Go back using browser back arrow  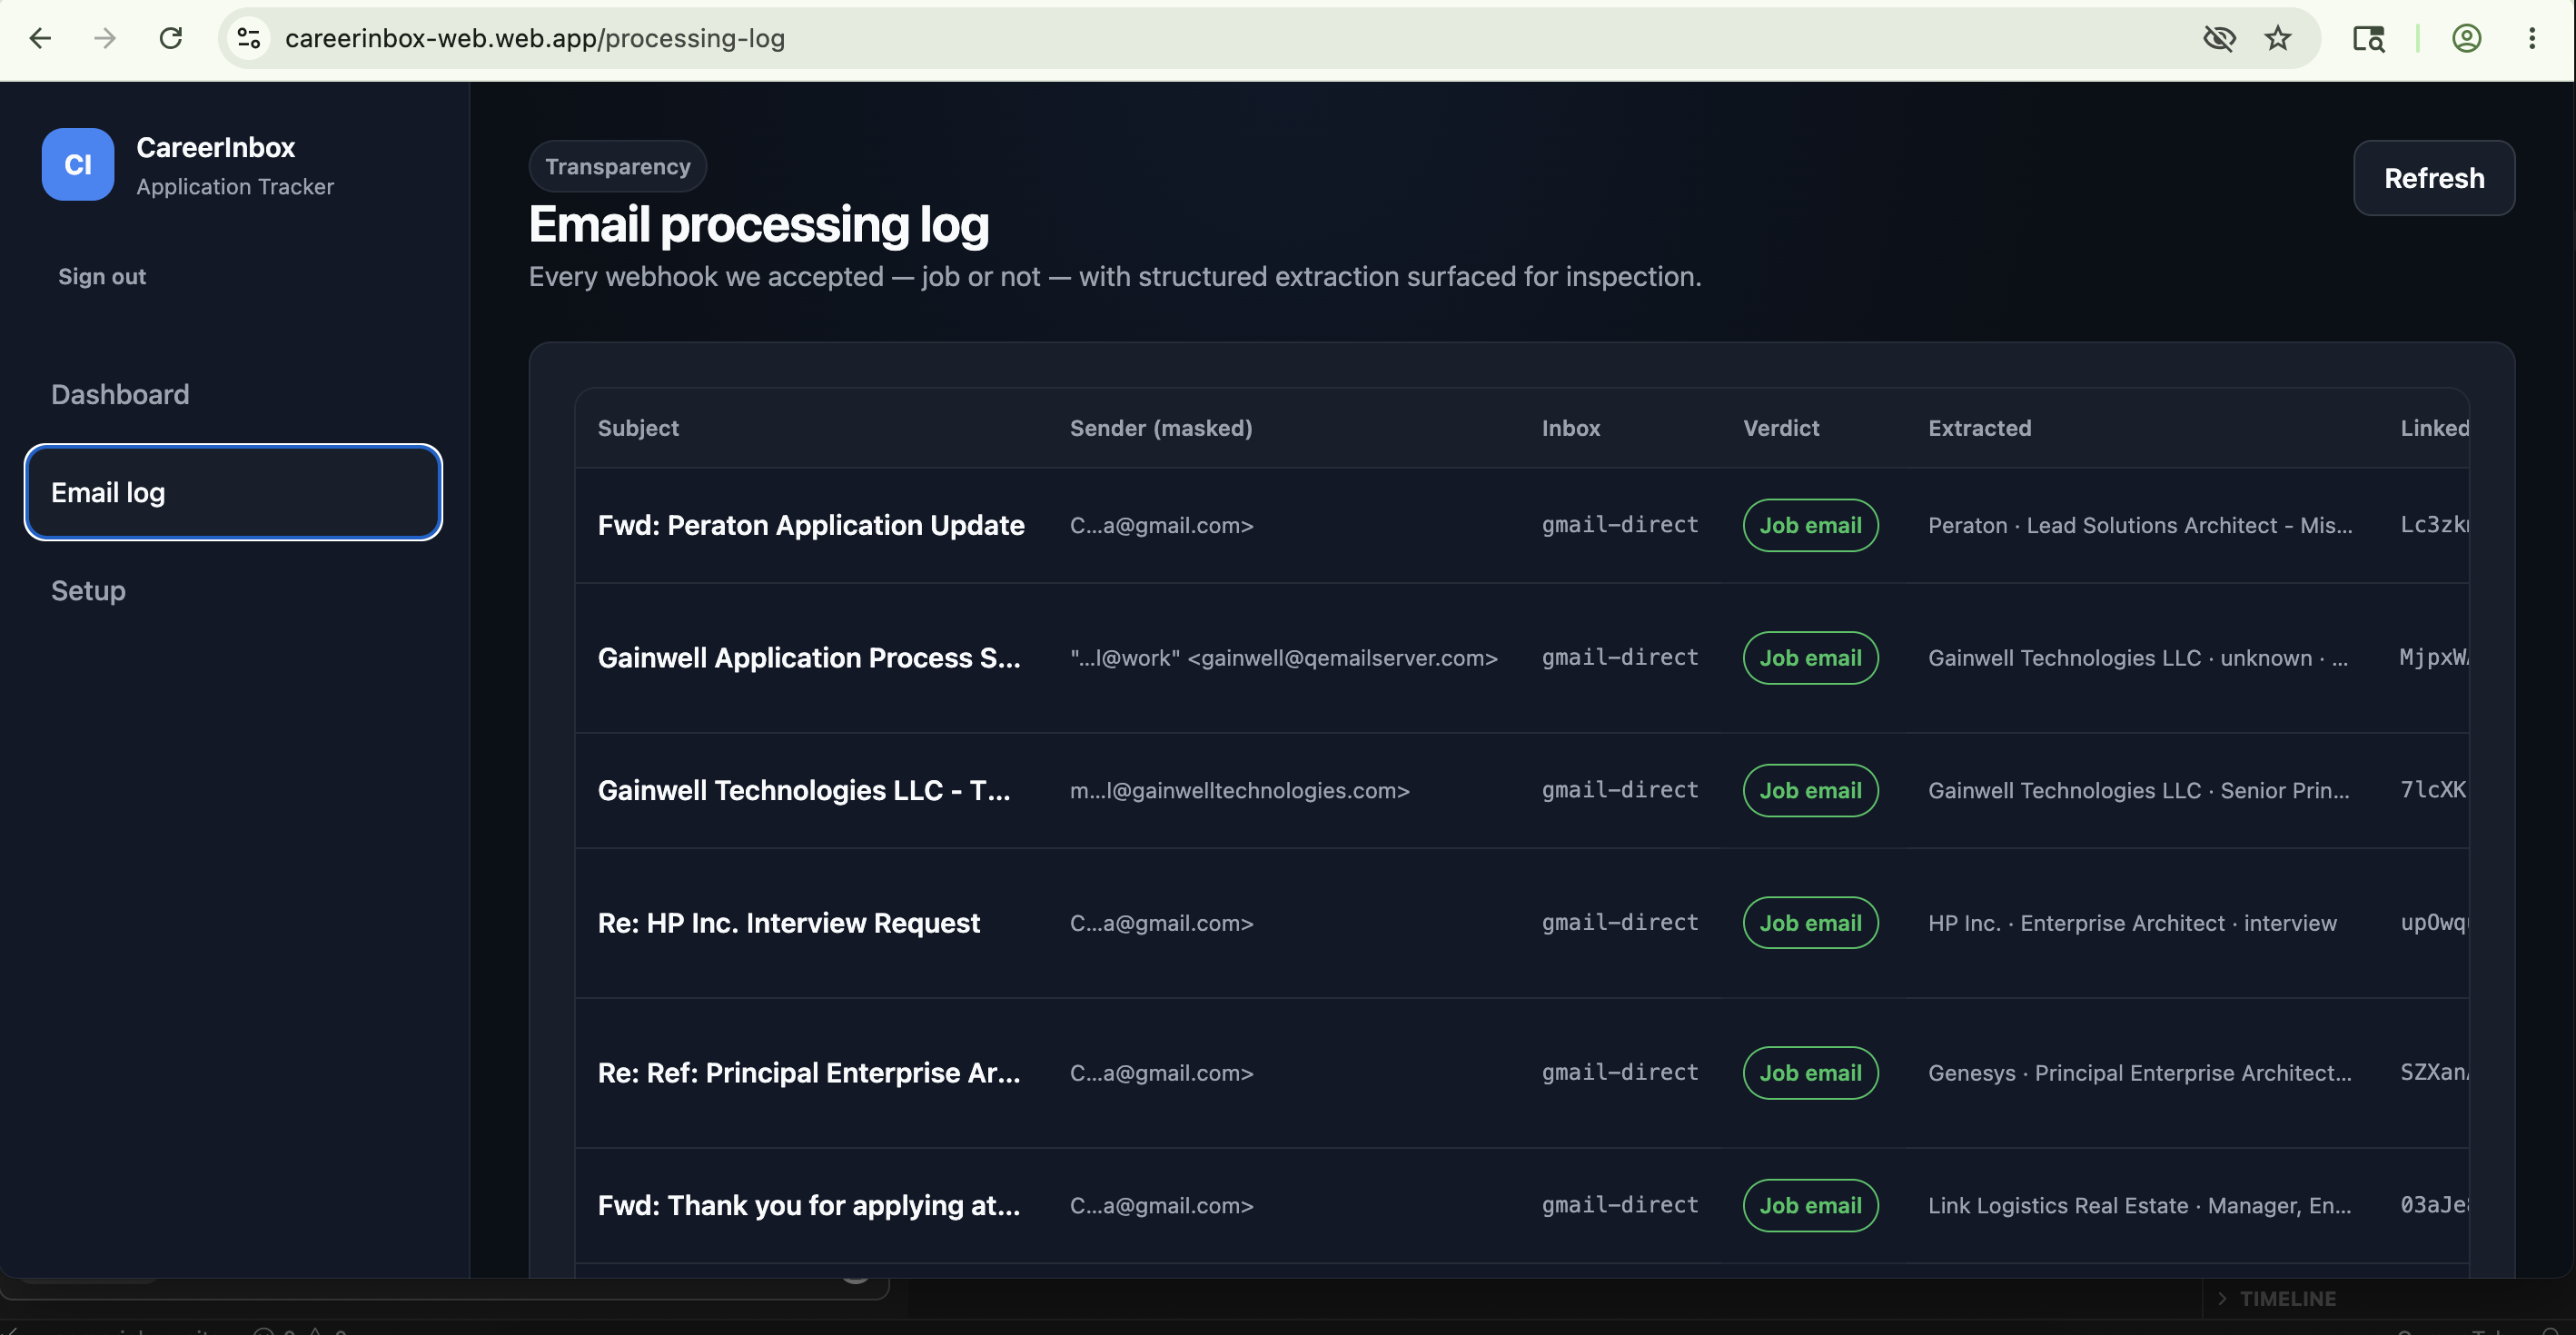(40, 38)
